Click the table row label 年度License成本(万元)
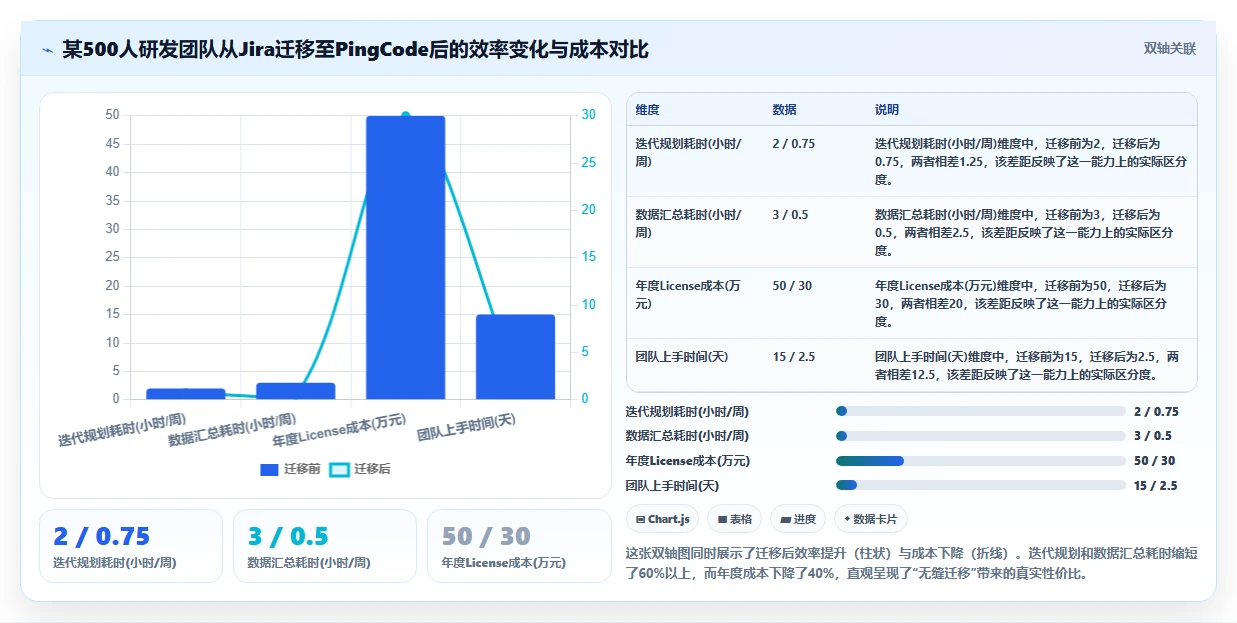Image resolution: width=1237 pixels, height=623 pixels. [x=689, y=294]
